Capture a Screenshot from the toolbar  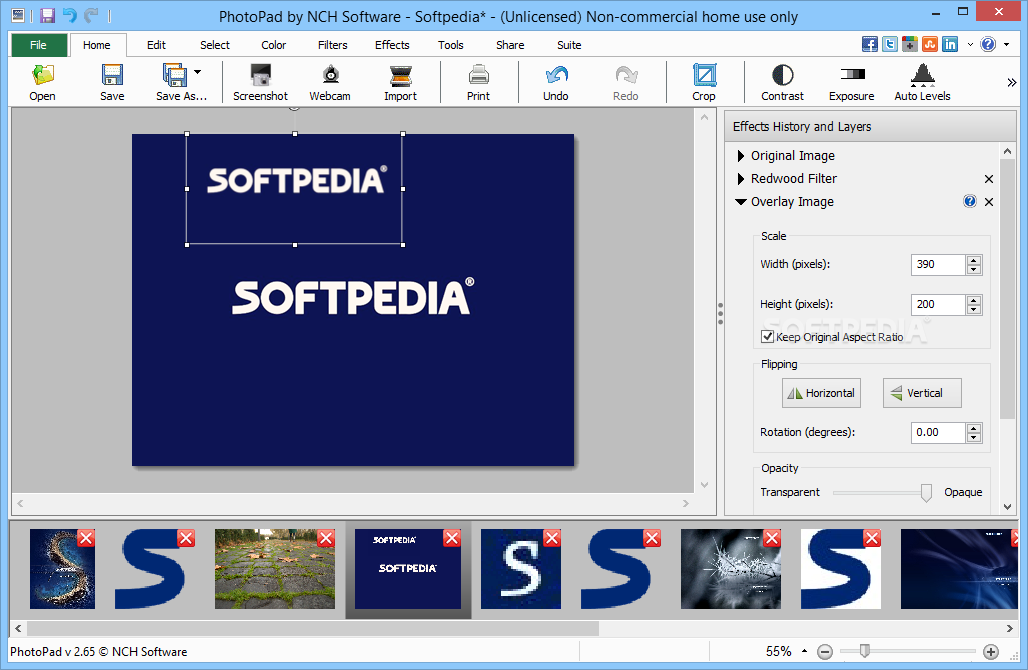coord(260,82)
